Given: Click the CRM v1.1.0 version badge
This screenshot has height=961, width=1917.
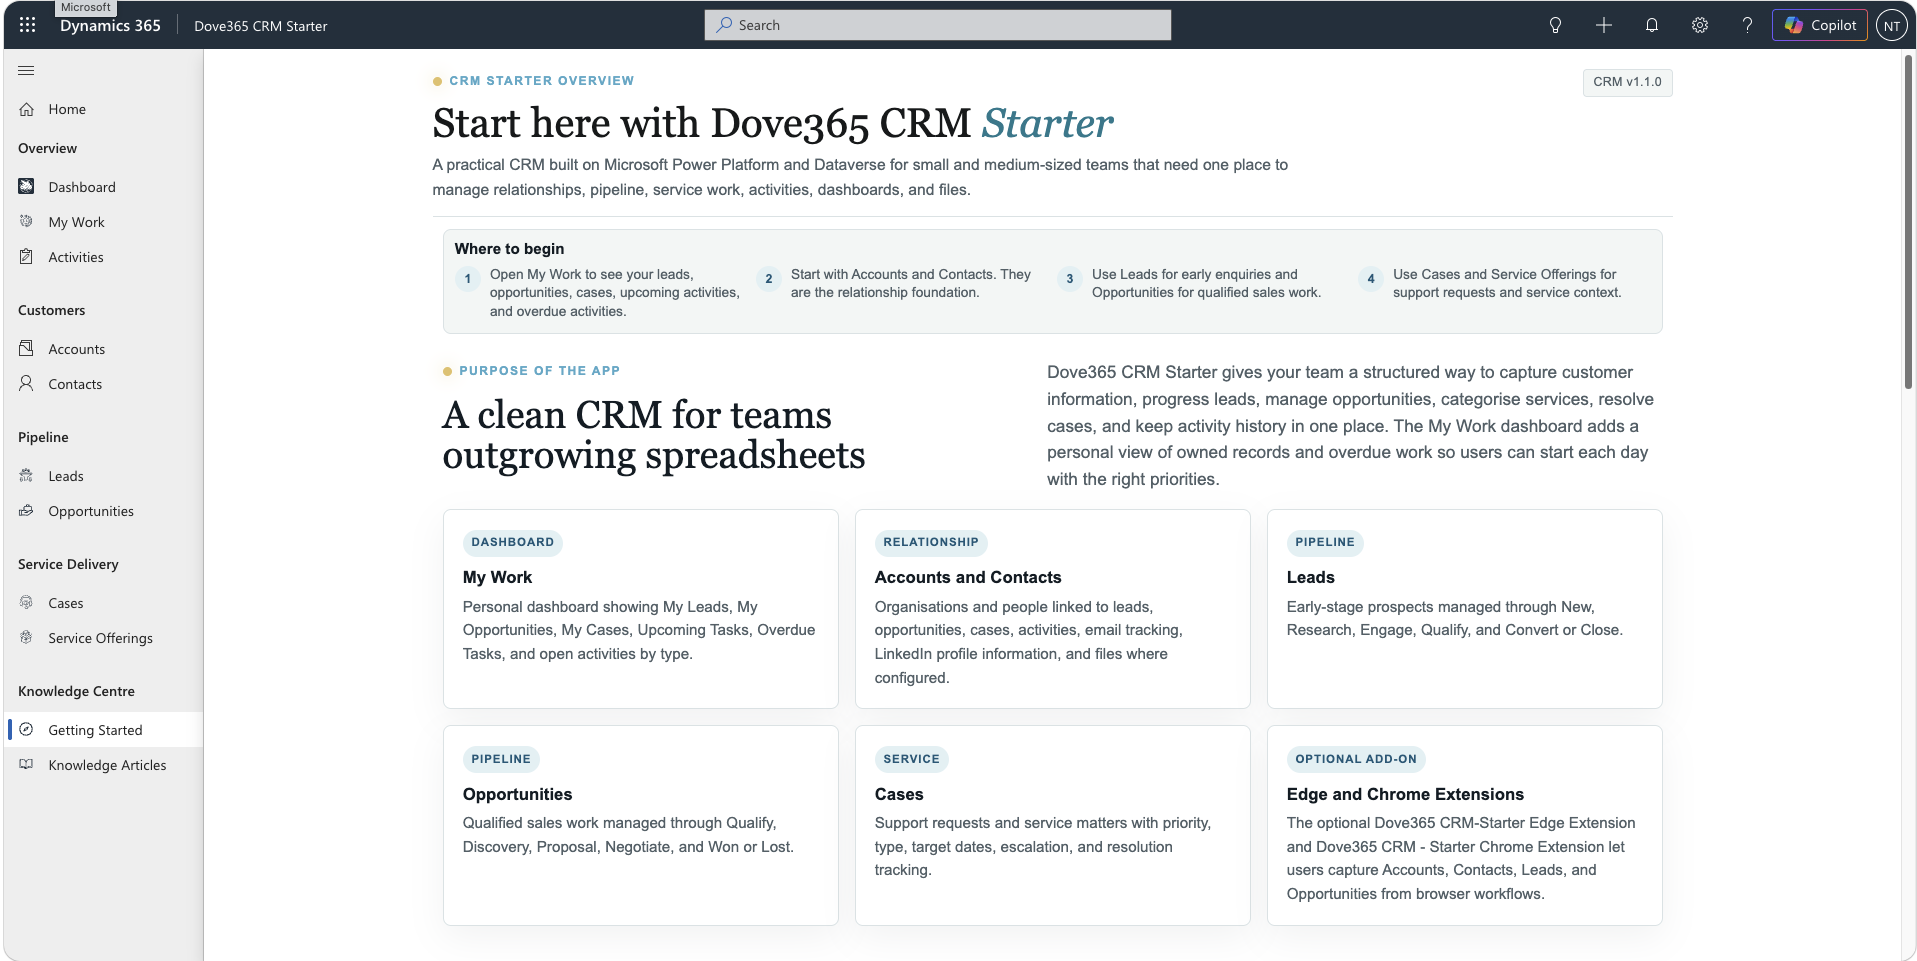Looking at the screenshot, I should 1627,82.
